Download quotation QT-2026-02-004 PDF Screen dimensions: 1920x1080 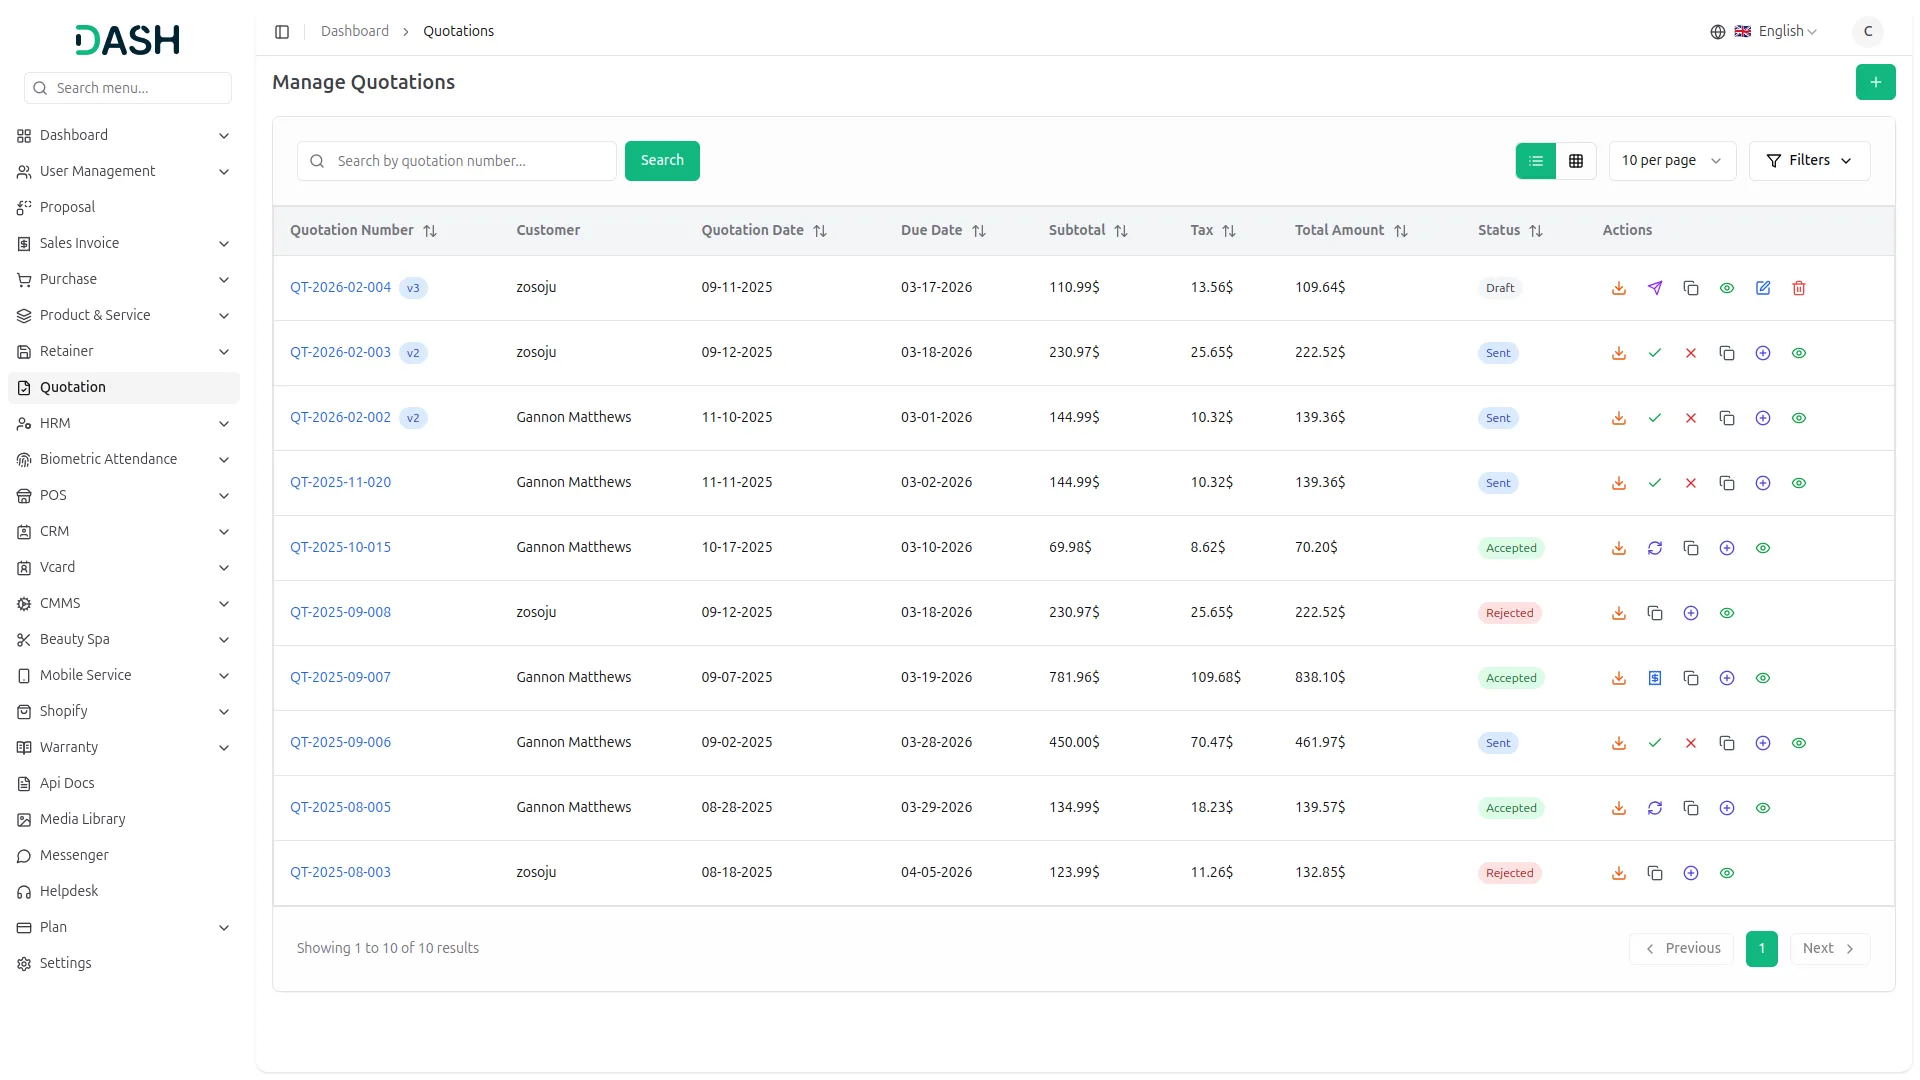point(1618,288)
